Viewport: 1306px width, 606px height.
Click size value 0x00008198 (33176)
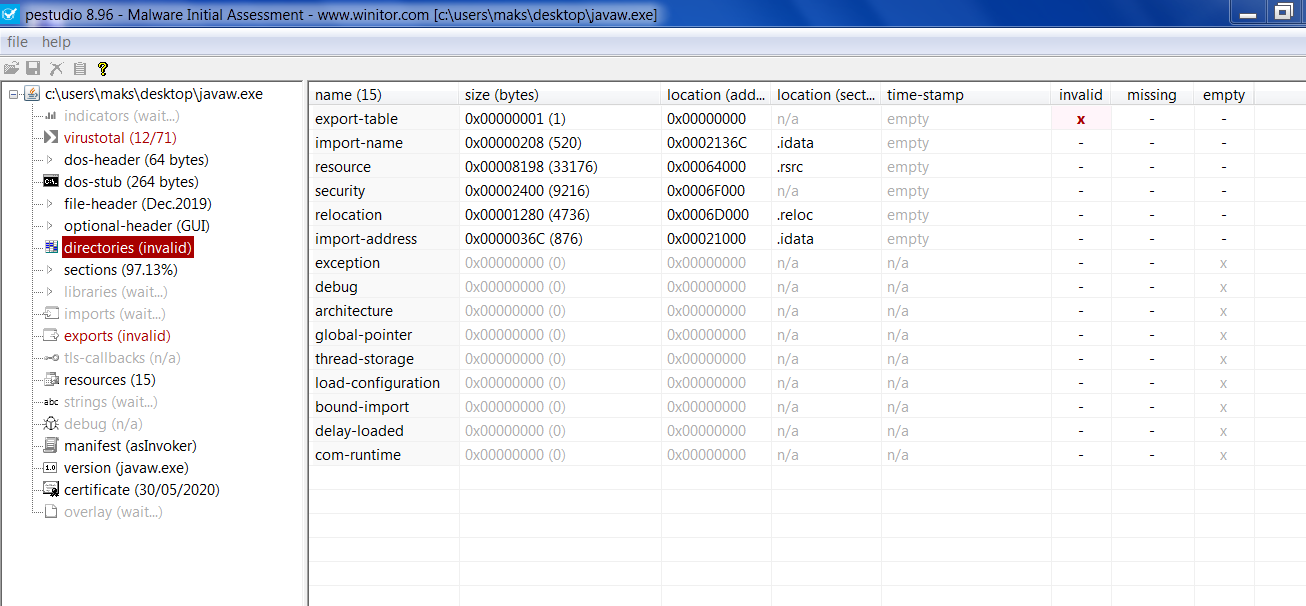pyautogui.click(x=531, y=167)
